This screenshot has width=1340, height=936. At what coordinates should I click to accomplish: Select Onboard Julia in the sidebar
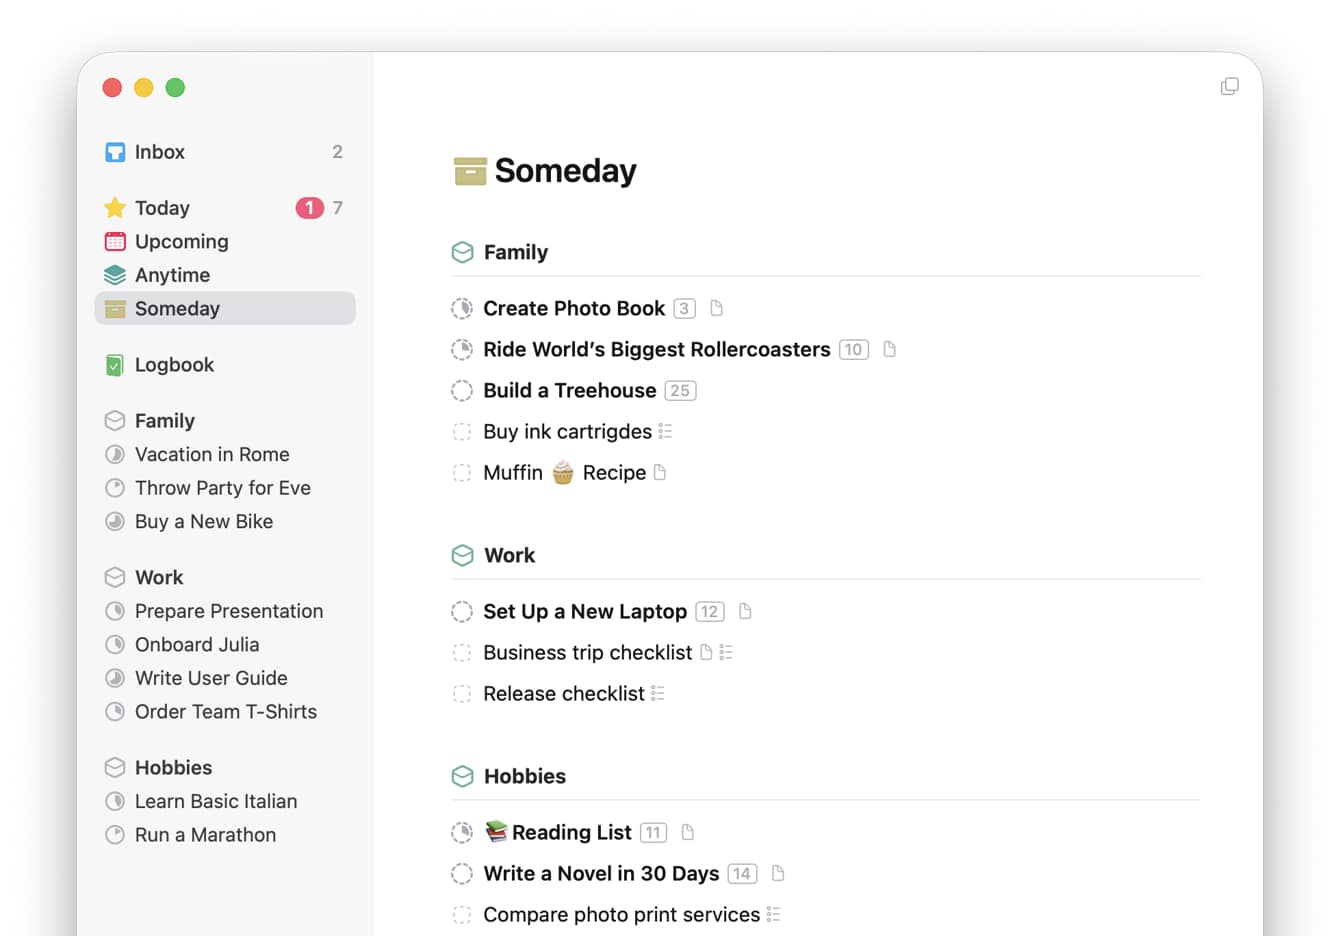point(197,644)
